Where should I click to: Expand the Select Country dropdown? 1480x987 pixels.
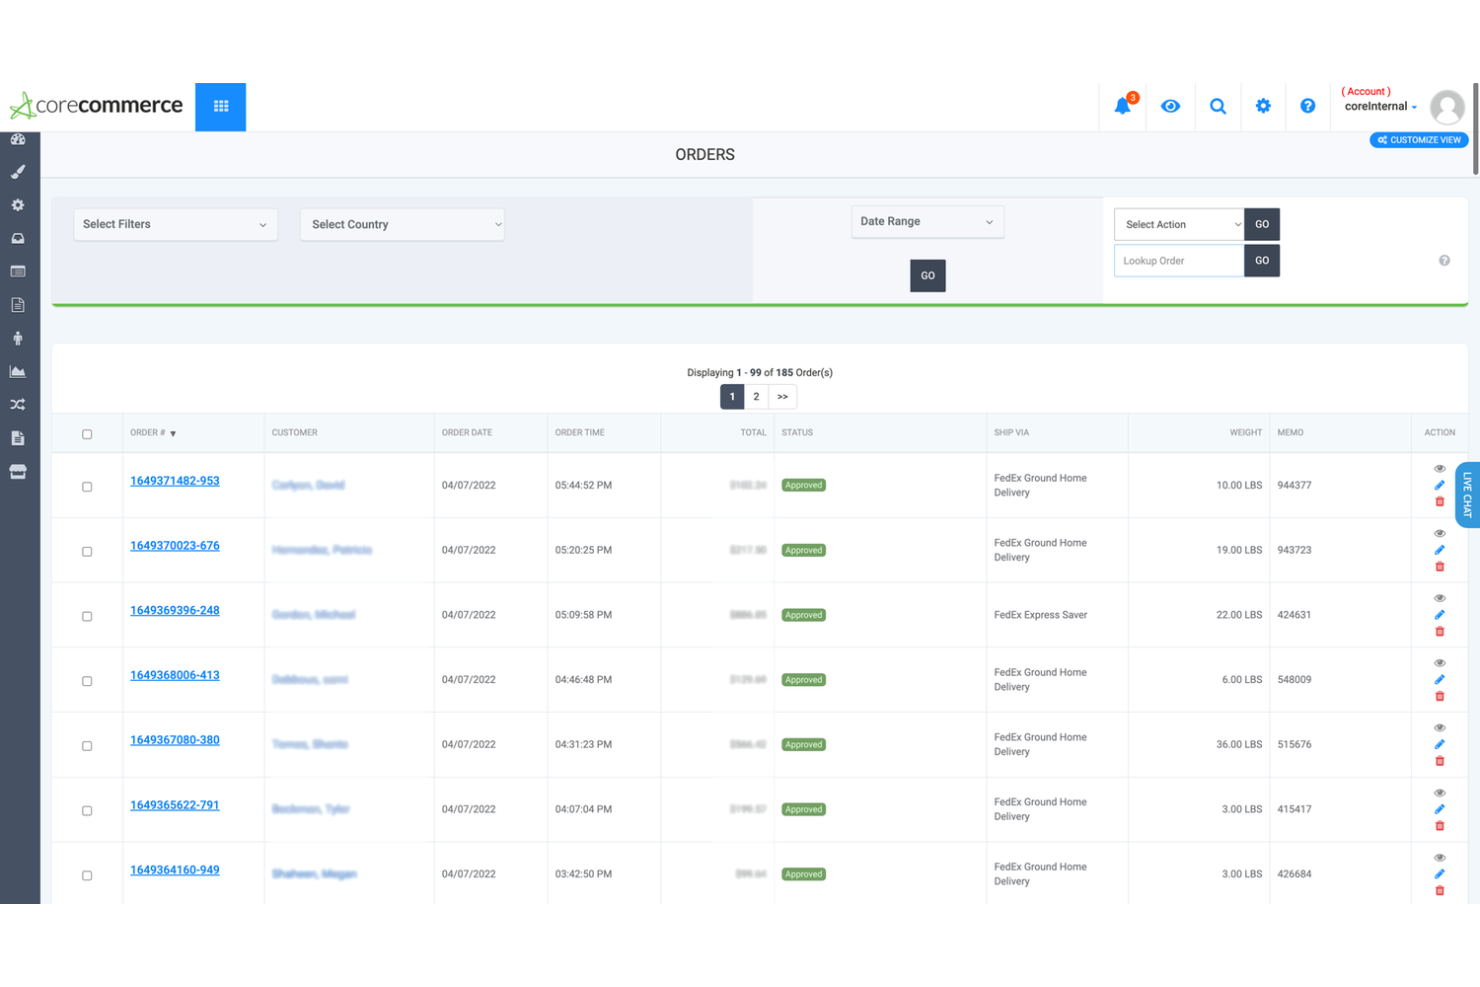click(x=402, y=224)
